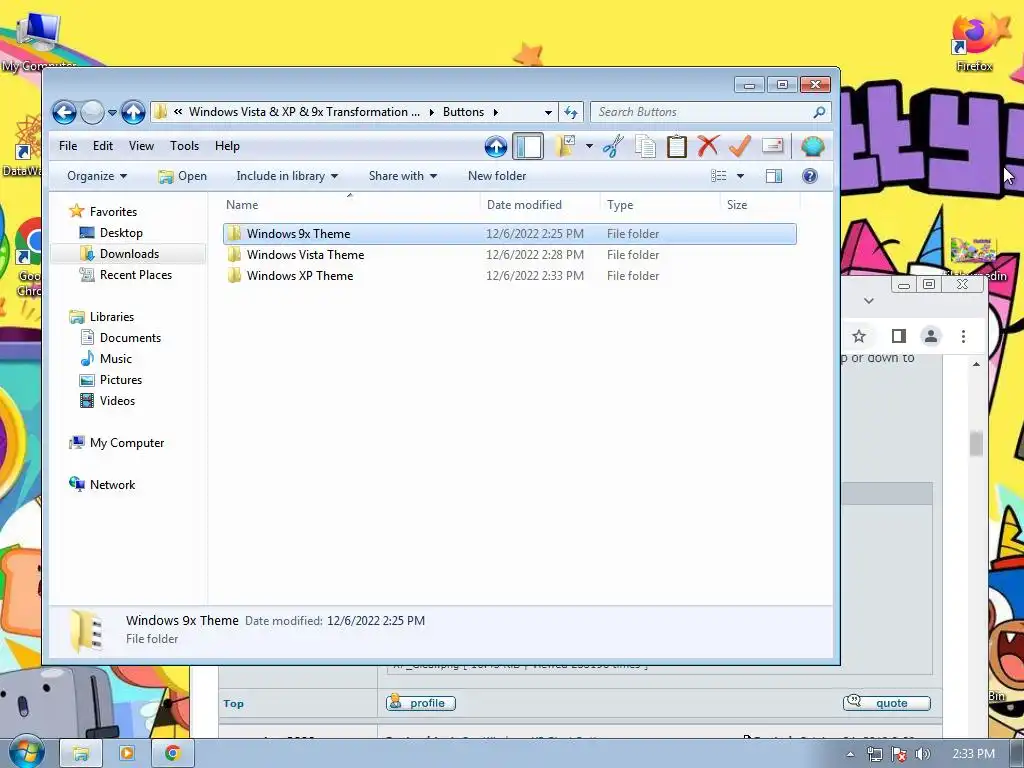
Task: Expand Include in library menu
Action: coord(287,176)
